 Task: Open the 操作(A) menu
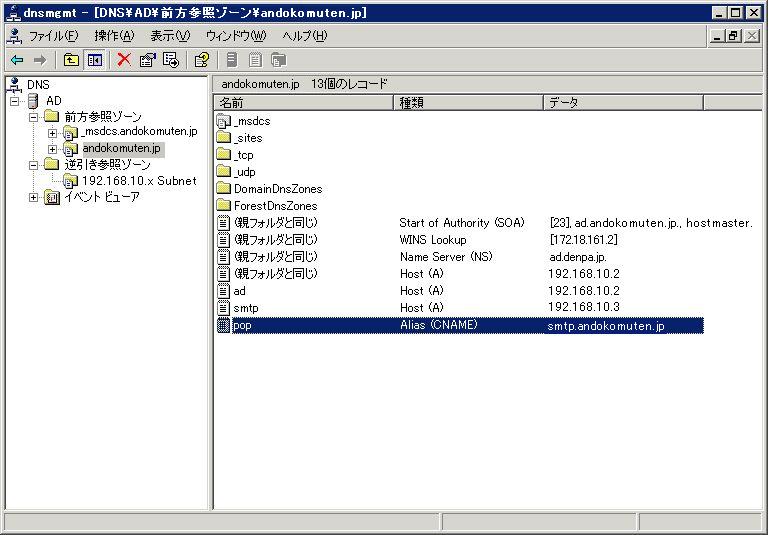coord(113,36)
